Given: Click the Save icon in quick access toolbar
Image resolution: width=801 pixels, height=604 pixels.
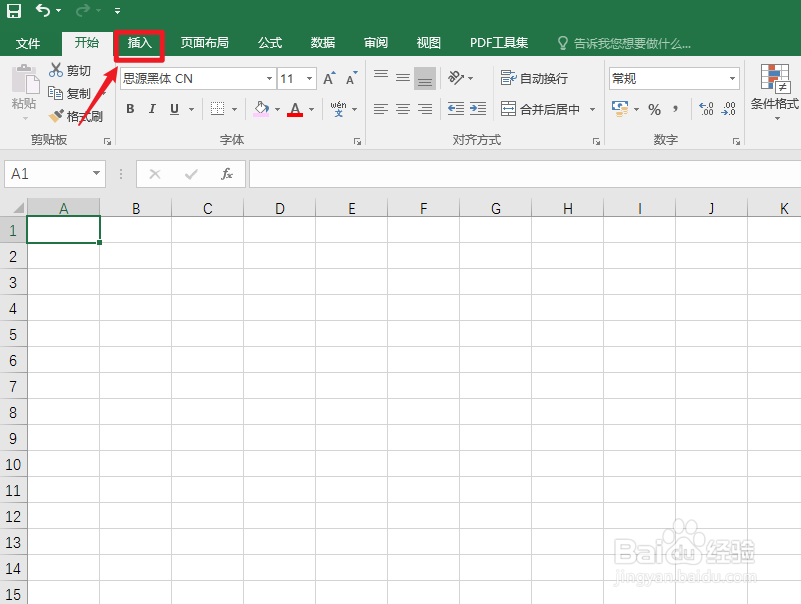Looking at the screenshot, I should 13,10.
